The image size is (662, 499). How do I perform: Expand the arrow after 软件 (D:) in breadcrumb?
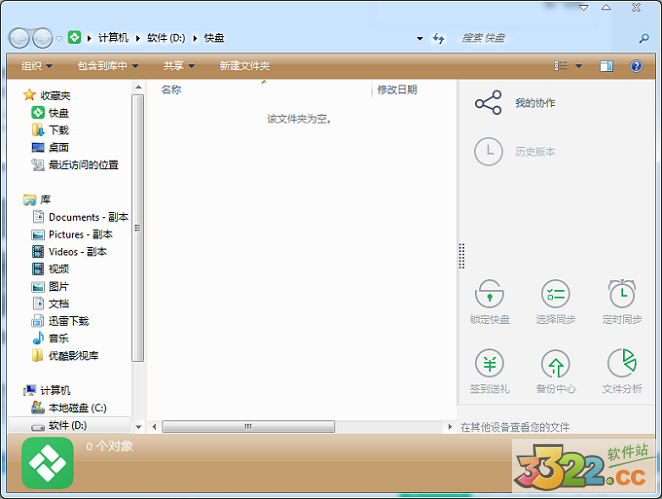(195, 38)
